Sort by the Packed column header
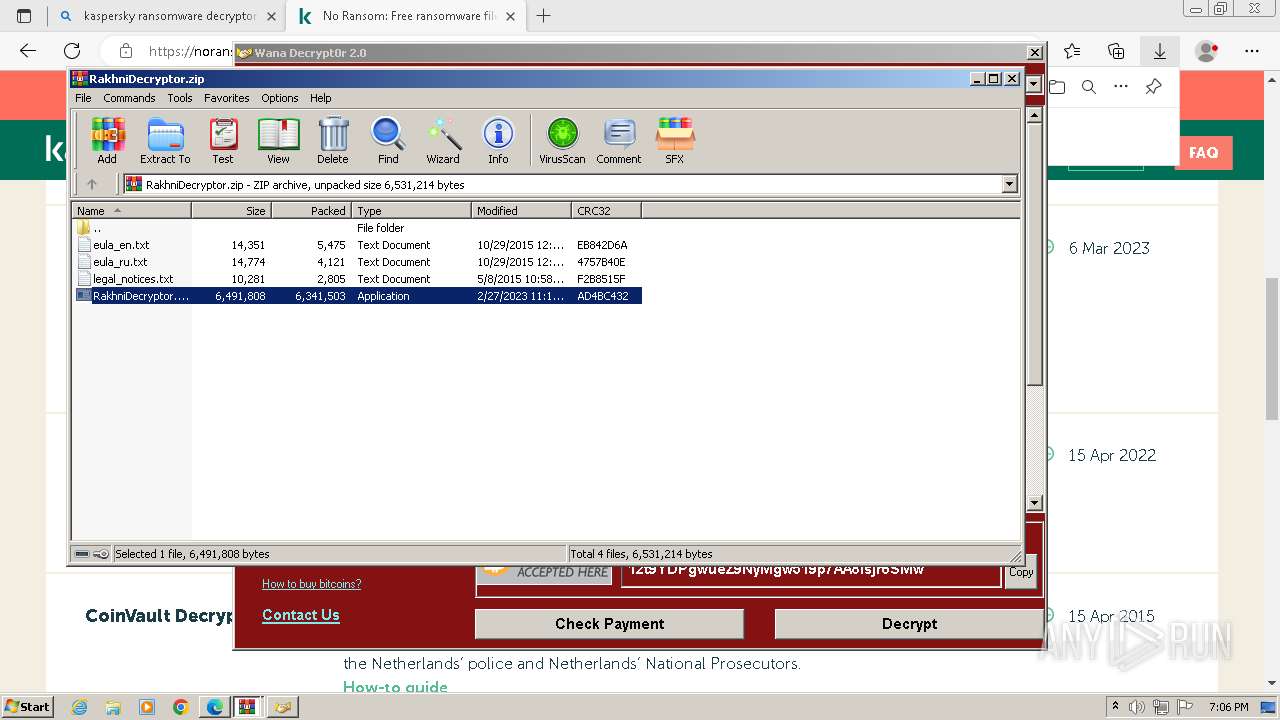 click(x=311, y=211)
